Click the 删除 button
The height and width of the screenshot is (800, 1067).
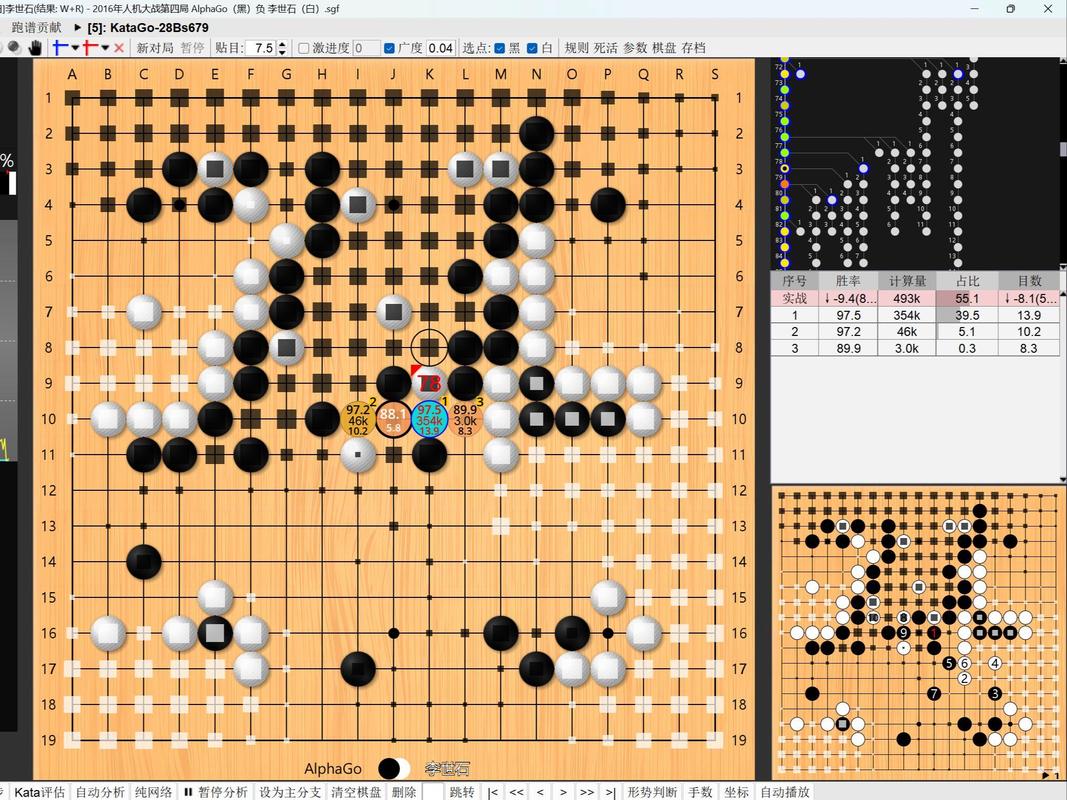pos(404,793)
